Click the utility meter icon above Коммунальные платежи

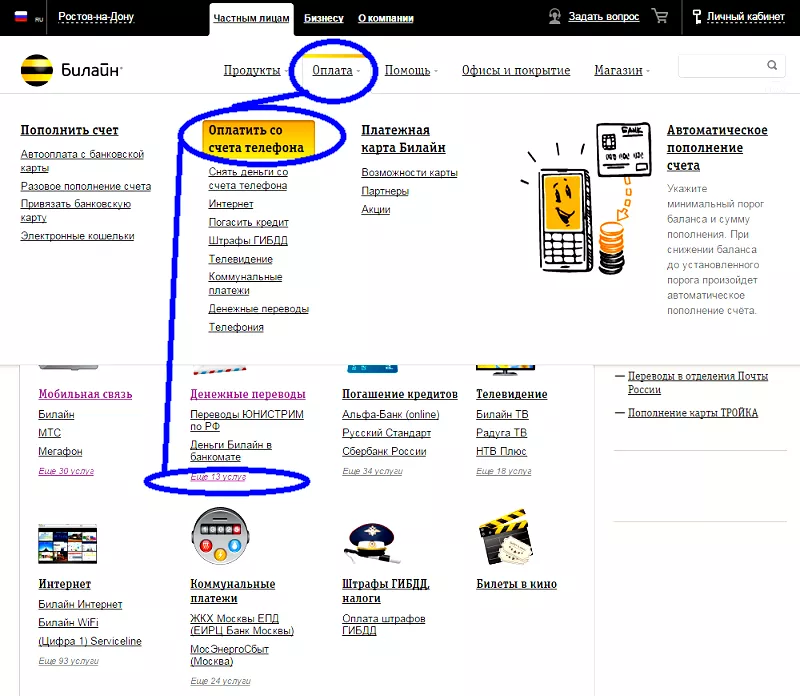pyautogui.click(x=220, y=536)
